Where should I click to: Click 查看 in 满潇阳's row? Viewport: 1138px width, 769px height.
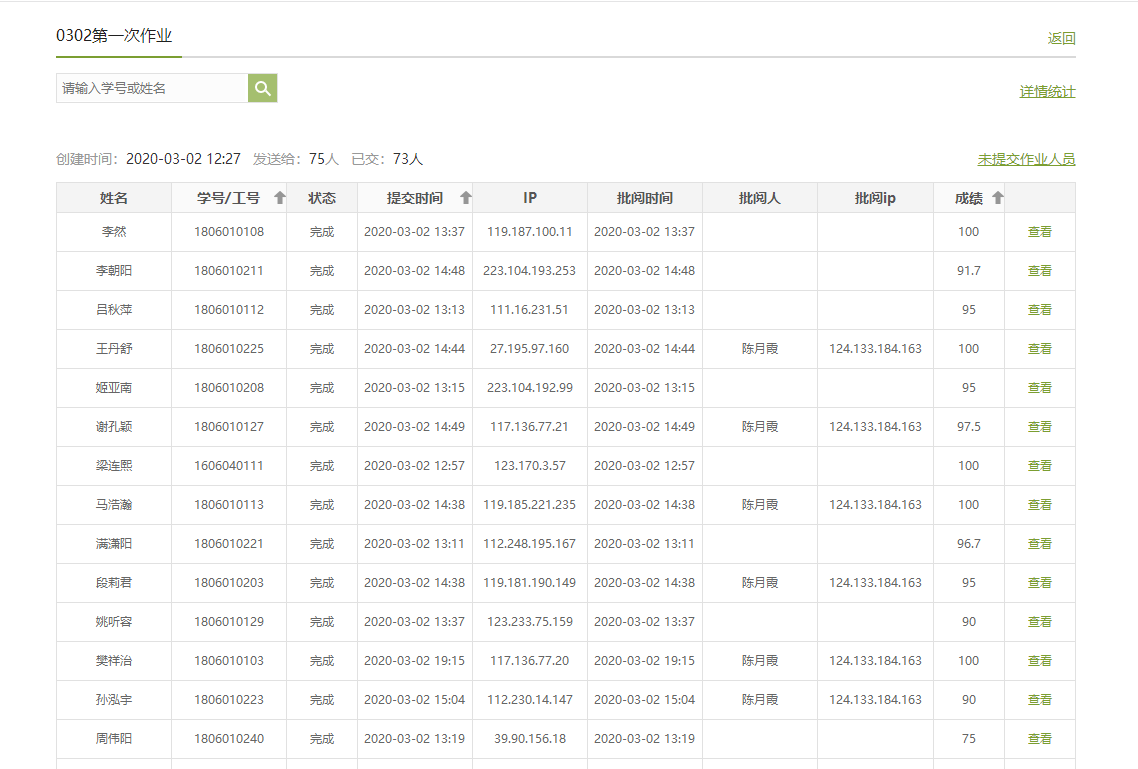1039,544
